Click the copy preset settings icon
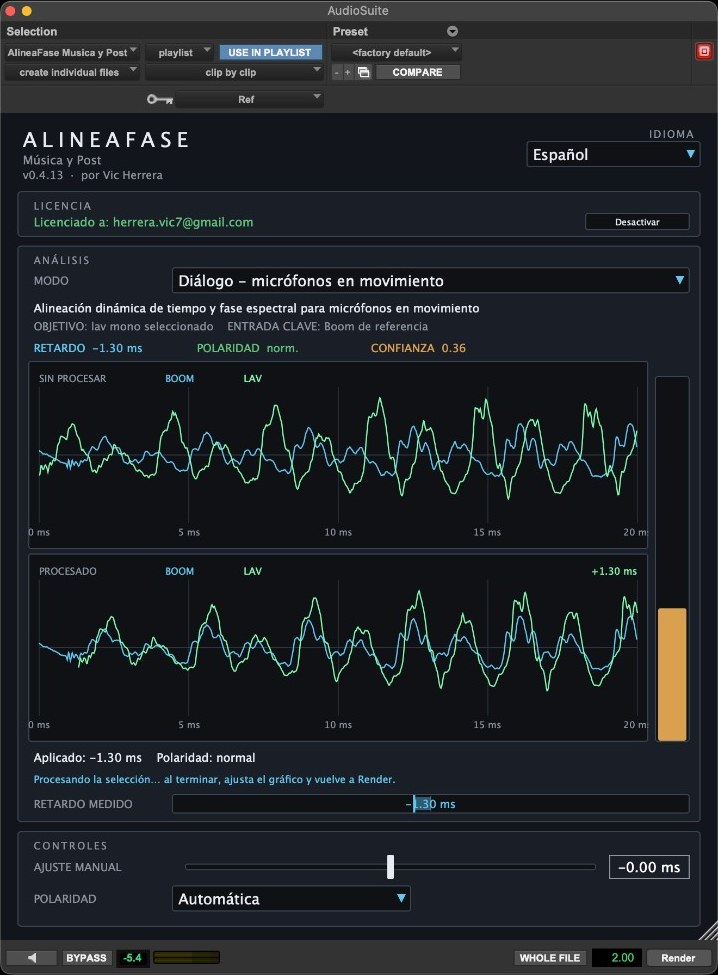Image resolution: width=718 pixels, height=975 pixels. (364, 73)
